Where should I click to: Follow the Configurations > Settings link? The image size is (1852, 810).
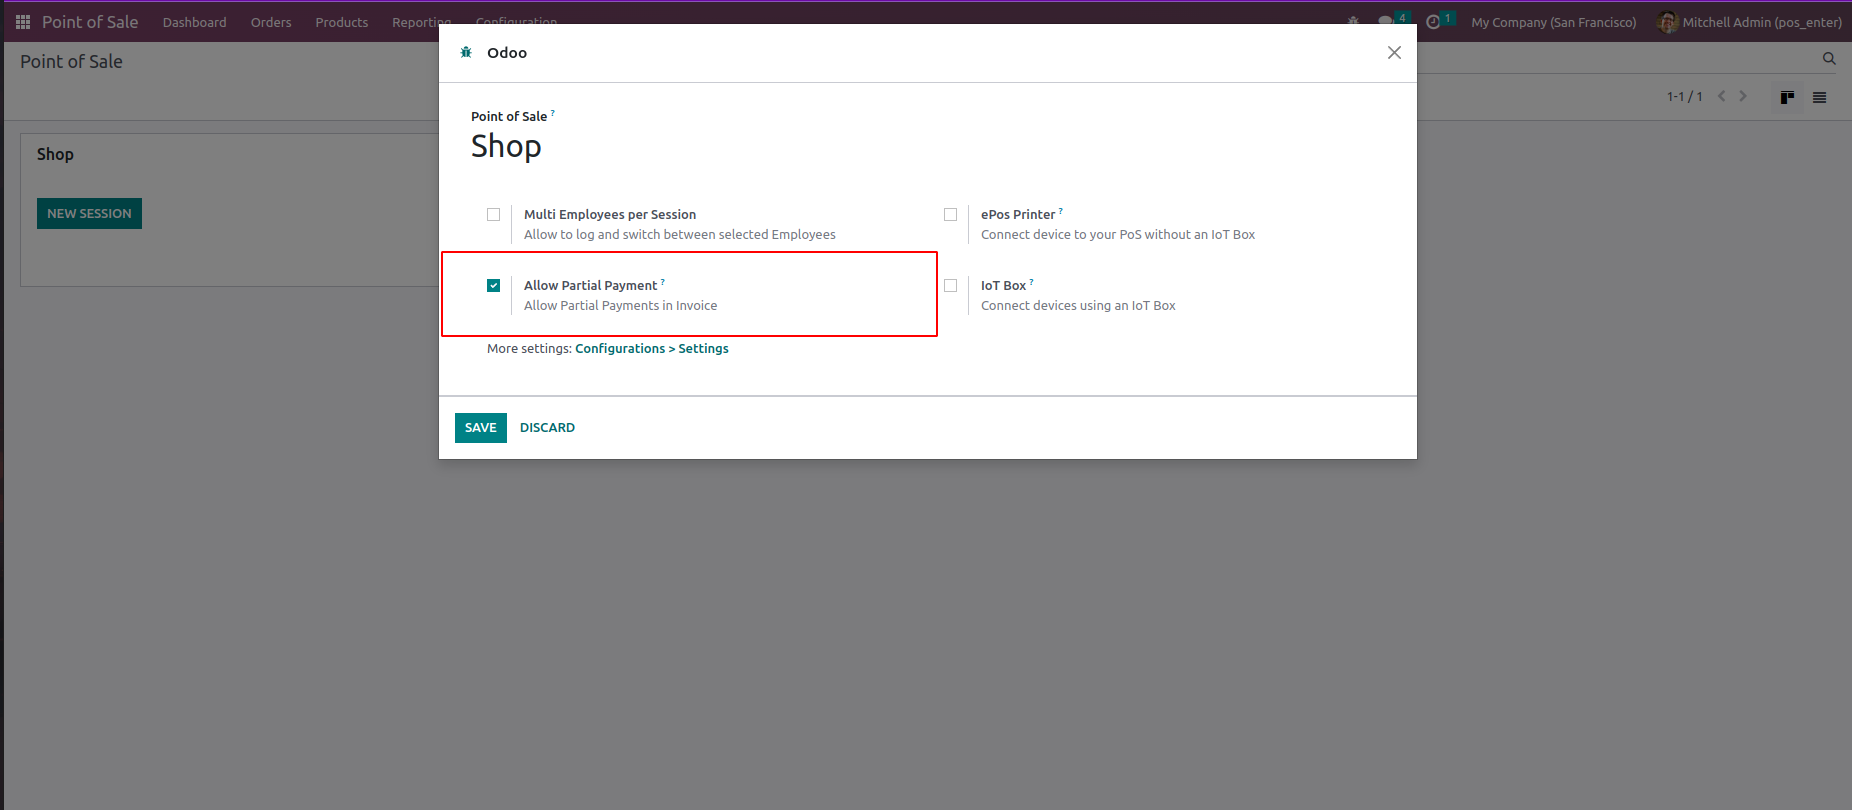pos(652,348)
